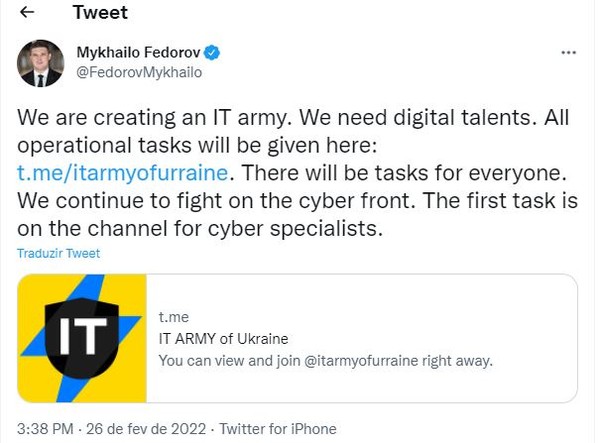Open the three-dots more options menu
The width and height of the screenshot is (600, 443).
point(568,53)
